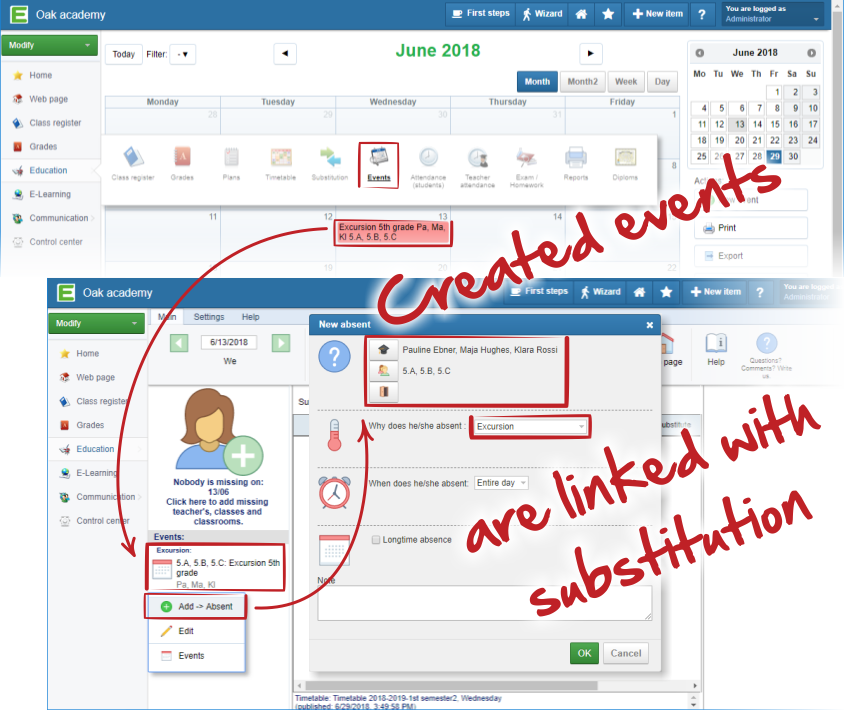
Task: Enable the Longtime absence checkbox
Action: [x=376, y=540]
